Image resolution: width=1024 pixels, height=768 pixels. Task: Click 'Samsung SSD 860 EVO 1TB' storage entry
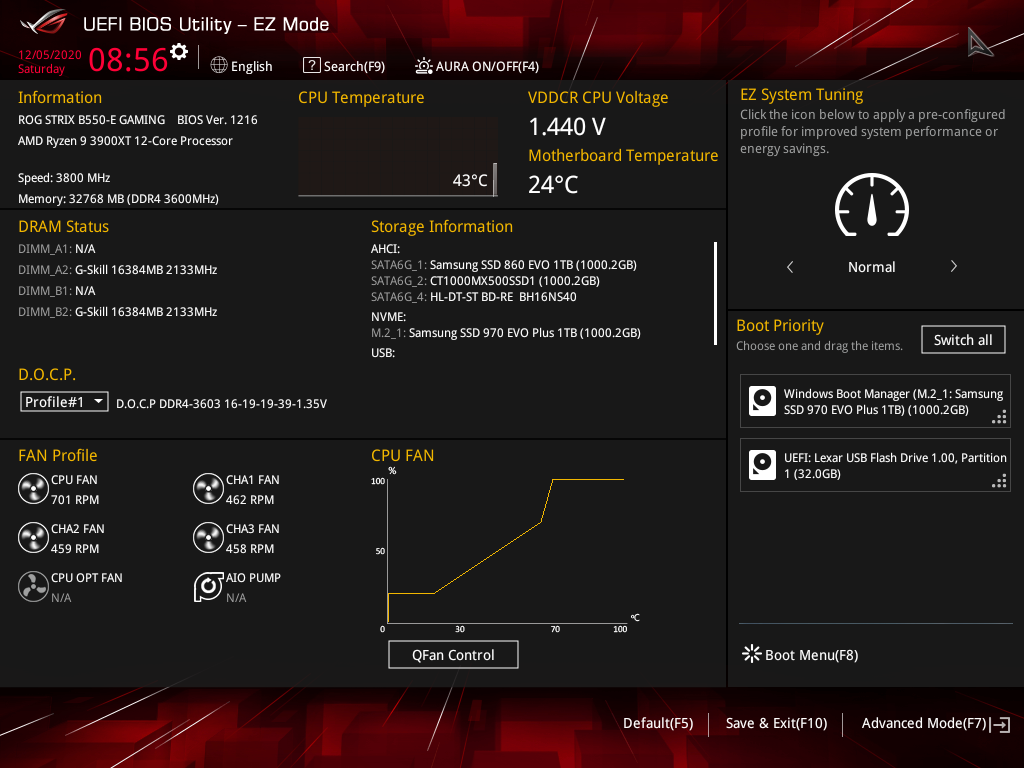tap(504, 264)
